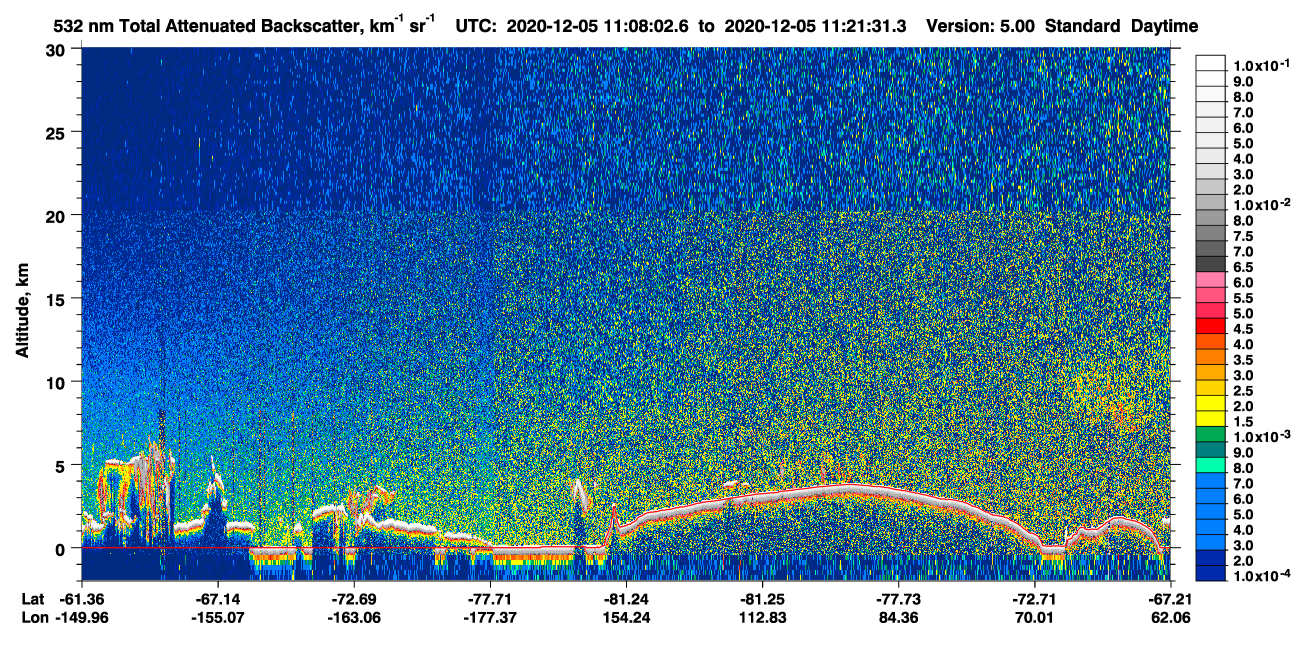
Task: Pick the mint green swatch in color scale
Action: [x=1210, y=466]
